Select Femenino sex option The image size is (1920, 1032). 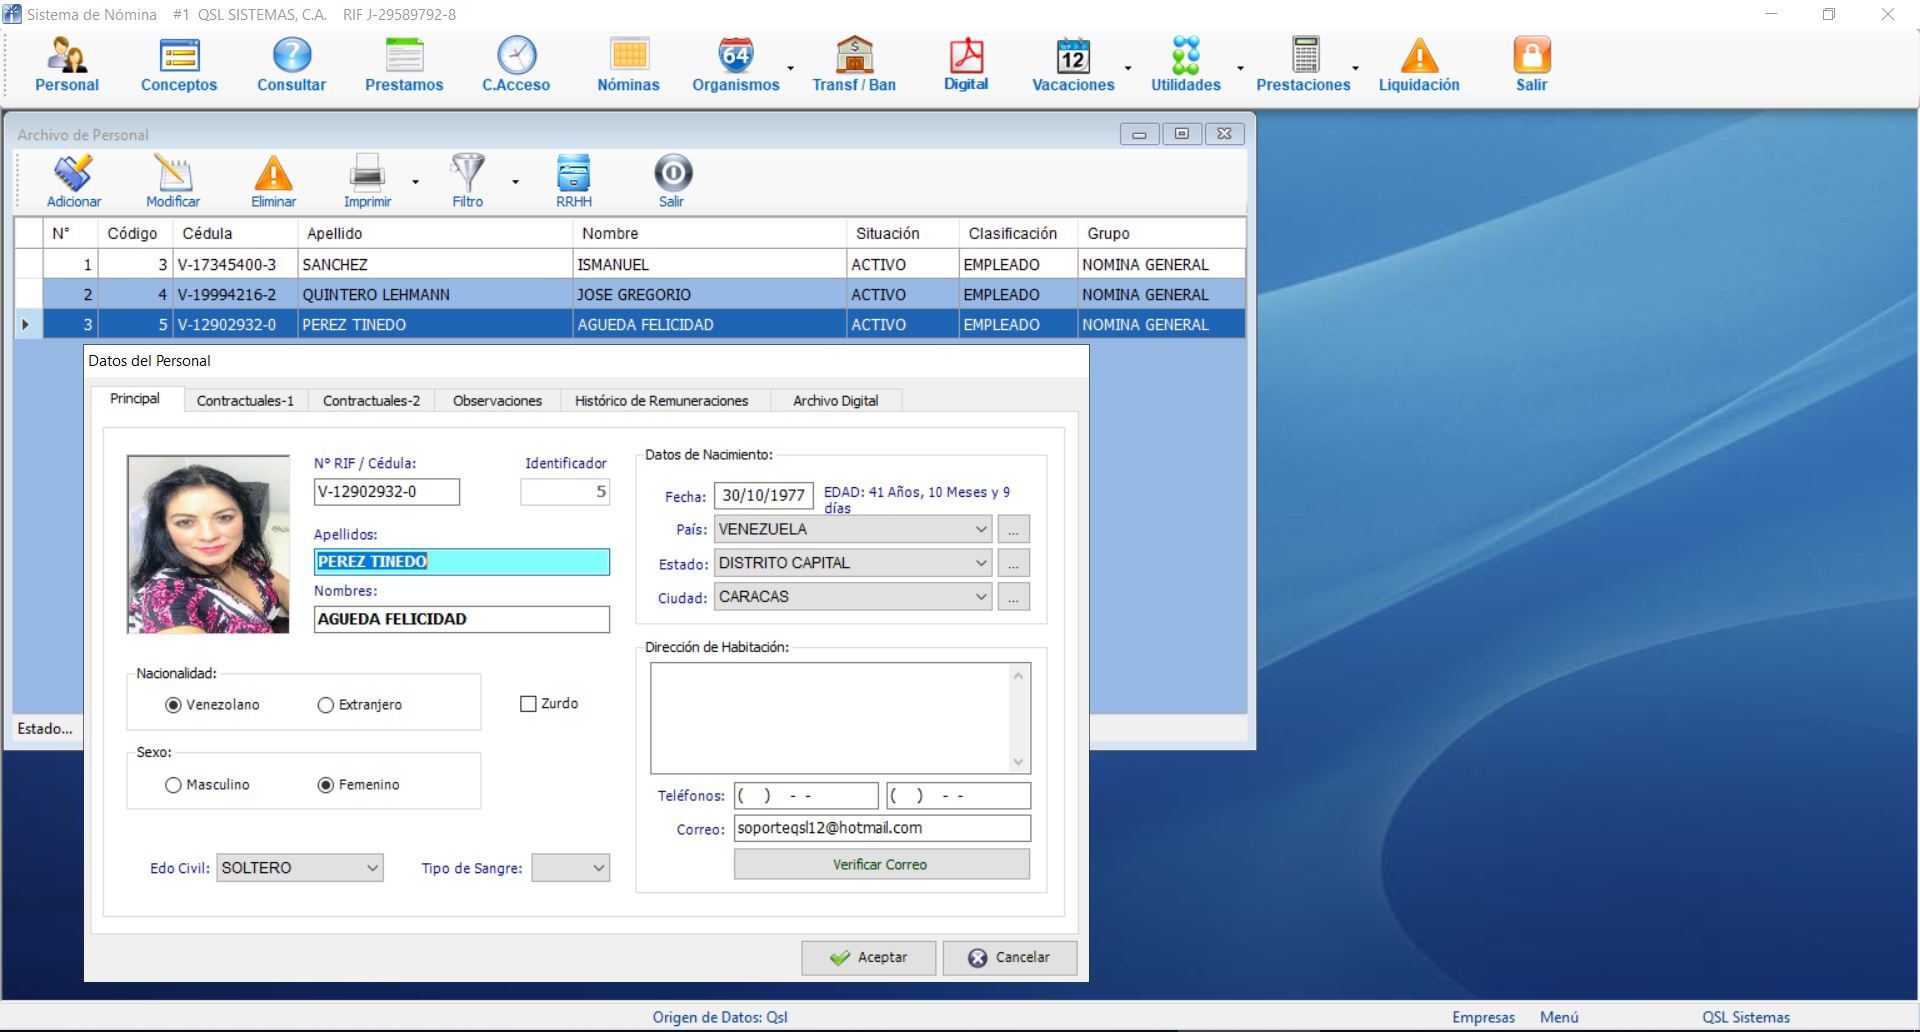(x=358, y=785)
